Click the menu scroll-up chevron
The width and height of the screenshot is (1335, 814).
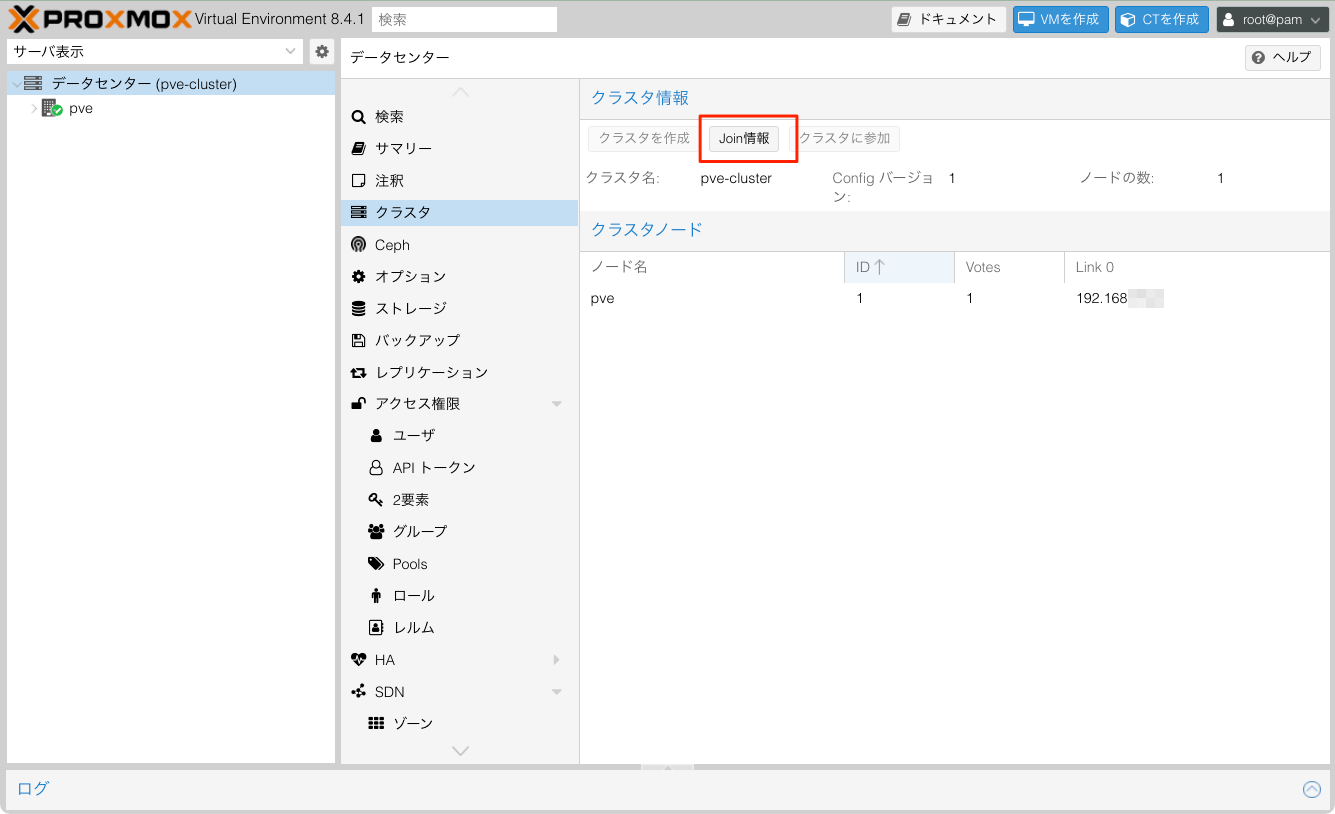(460, 91)
